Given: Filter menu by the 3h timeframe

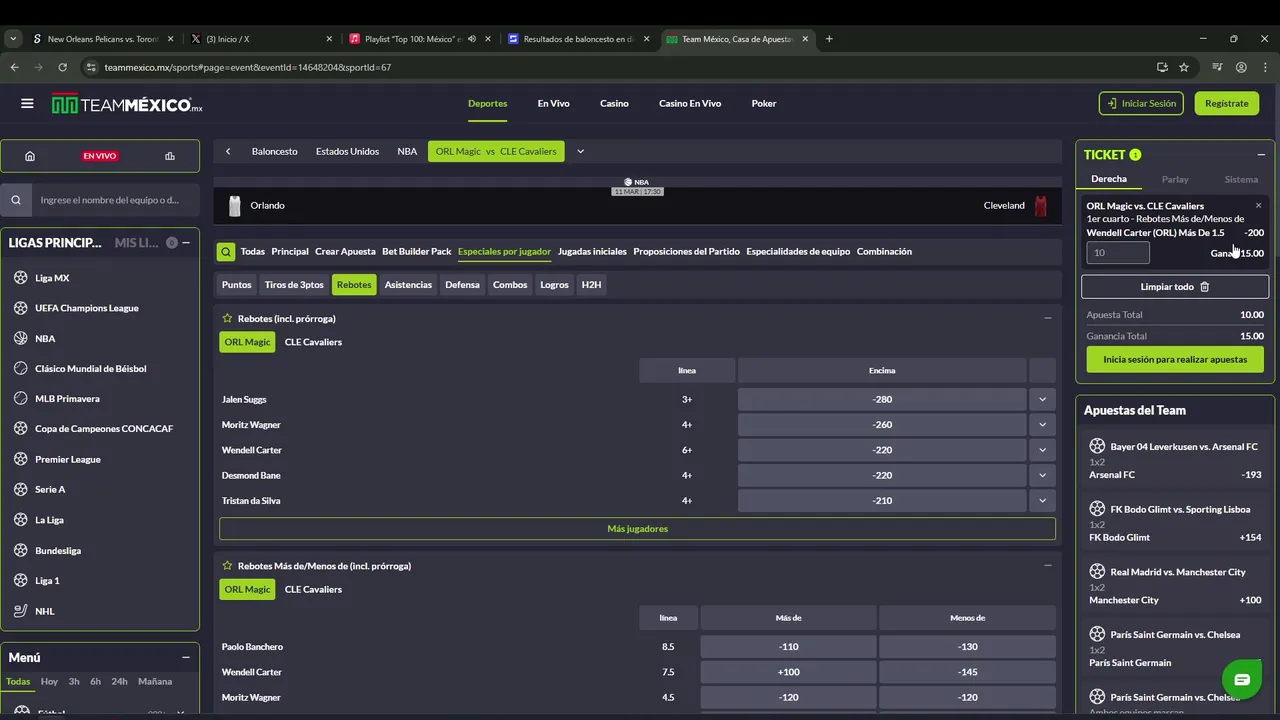Looking at the screenshot, I should coord(74,682).
